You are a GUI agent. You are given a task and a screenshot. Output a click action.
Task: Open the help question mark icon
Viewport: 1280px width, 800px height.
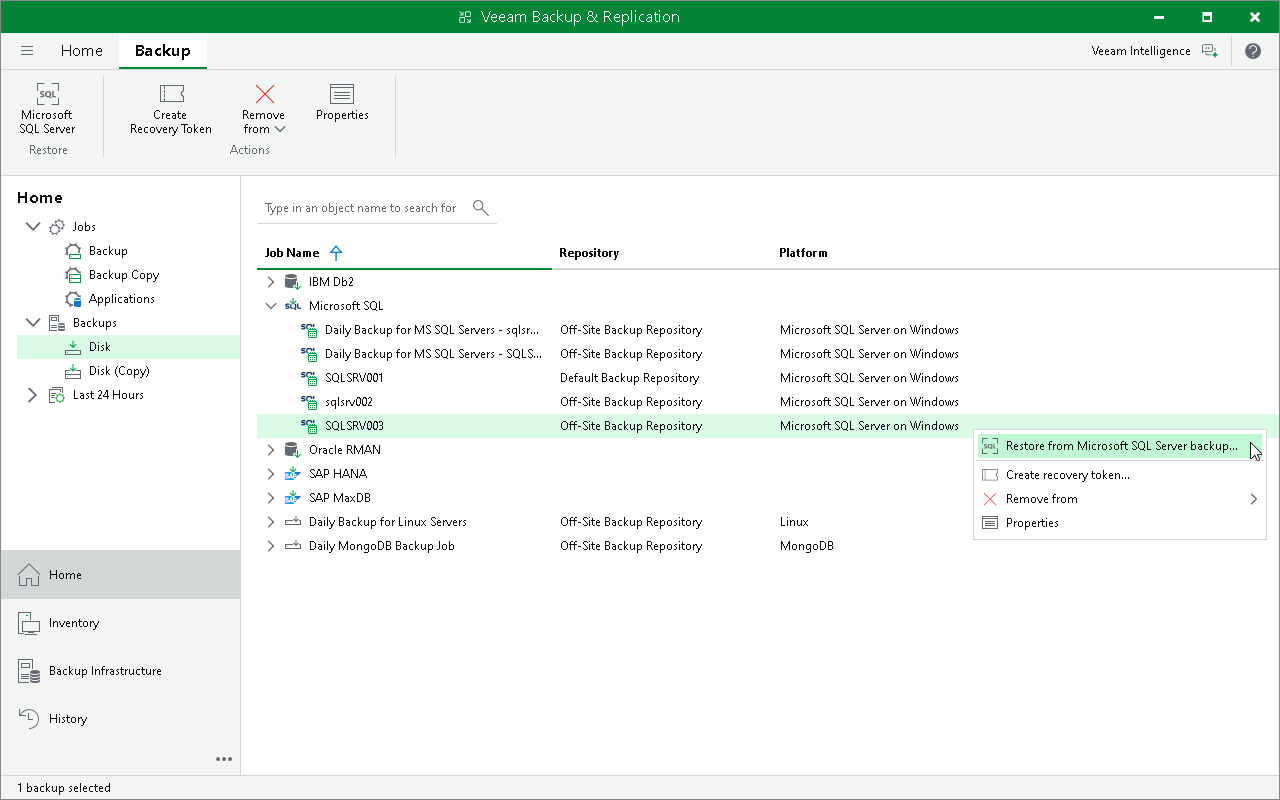[x=1253, y=51]
